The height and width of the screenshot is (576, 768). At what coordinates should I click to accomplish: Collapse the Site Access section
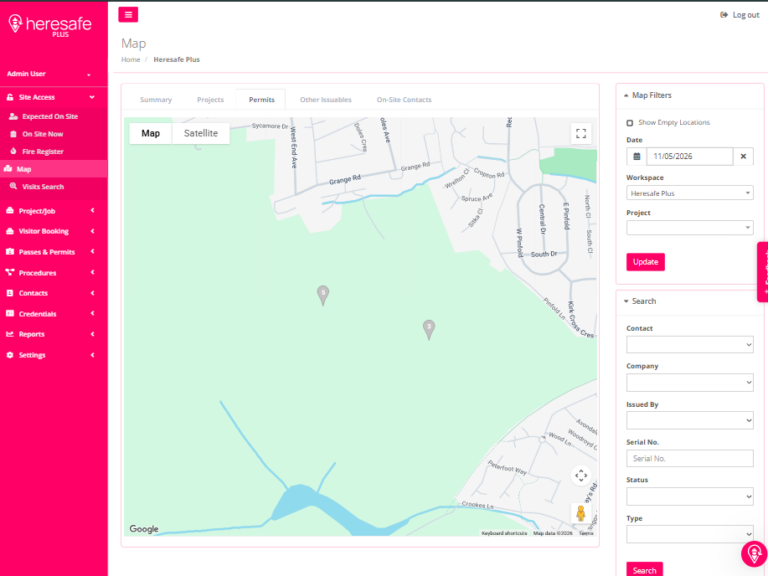click(54, 97)
